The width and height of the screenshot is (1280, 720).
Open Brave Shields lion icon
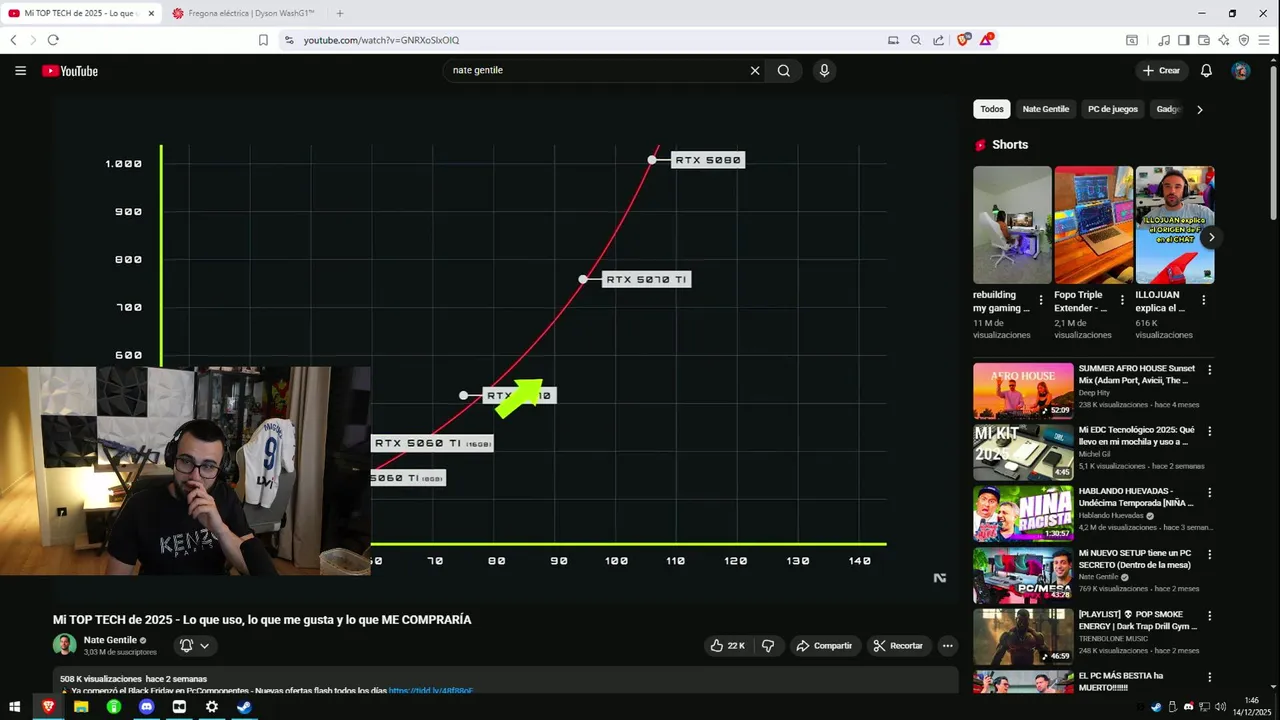tap(964, 40)
